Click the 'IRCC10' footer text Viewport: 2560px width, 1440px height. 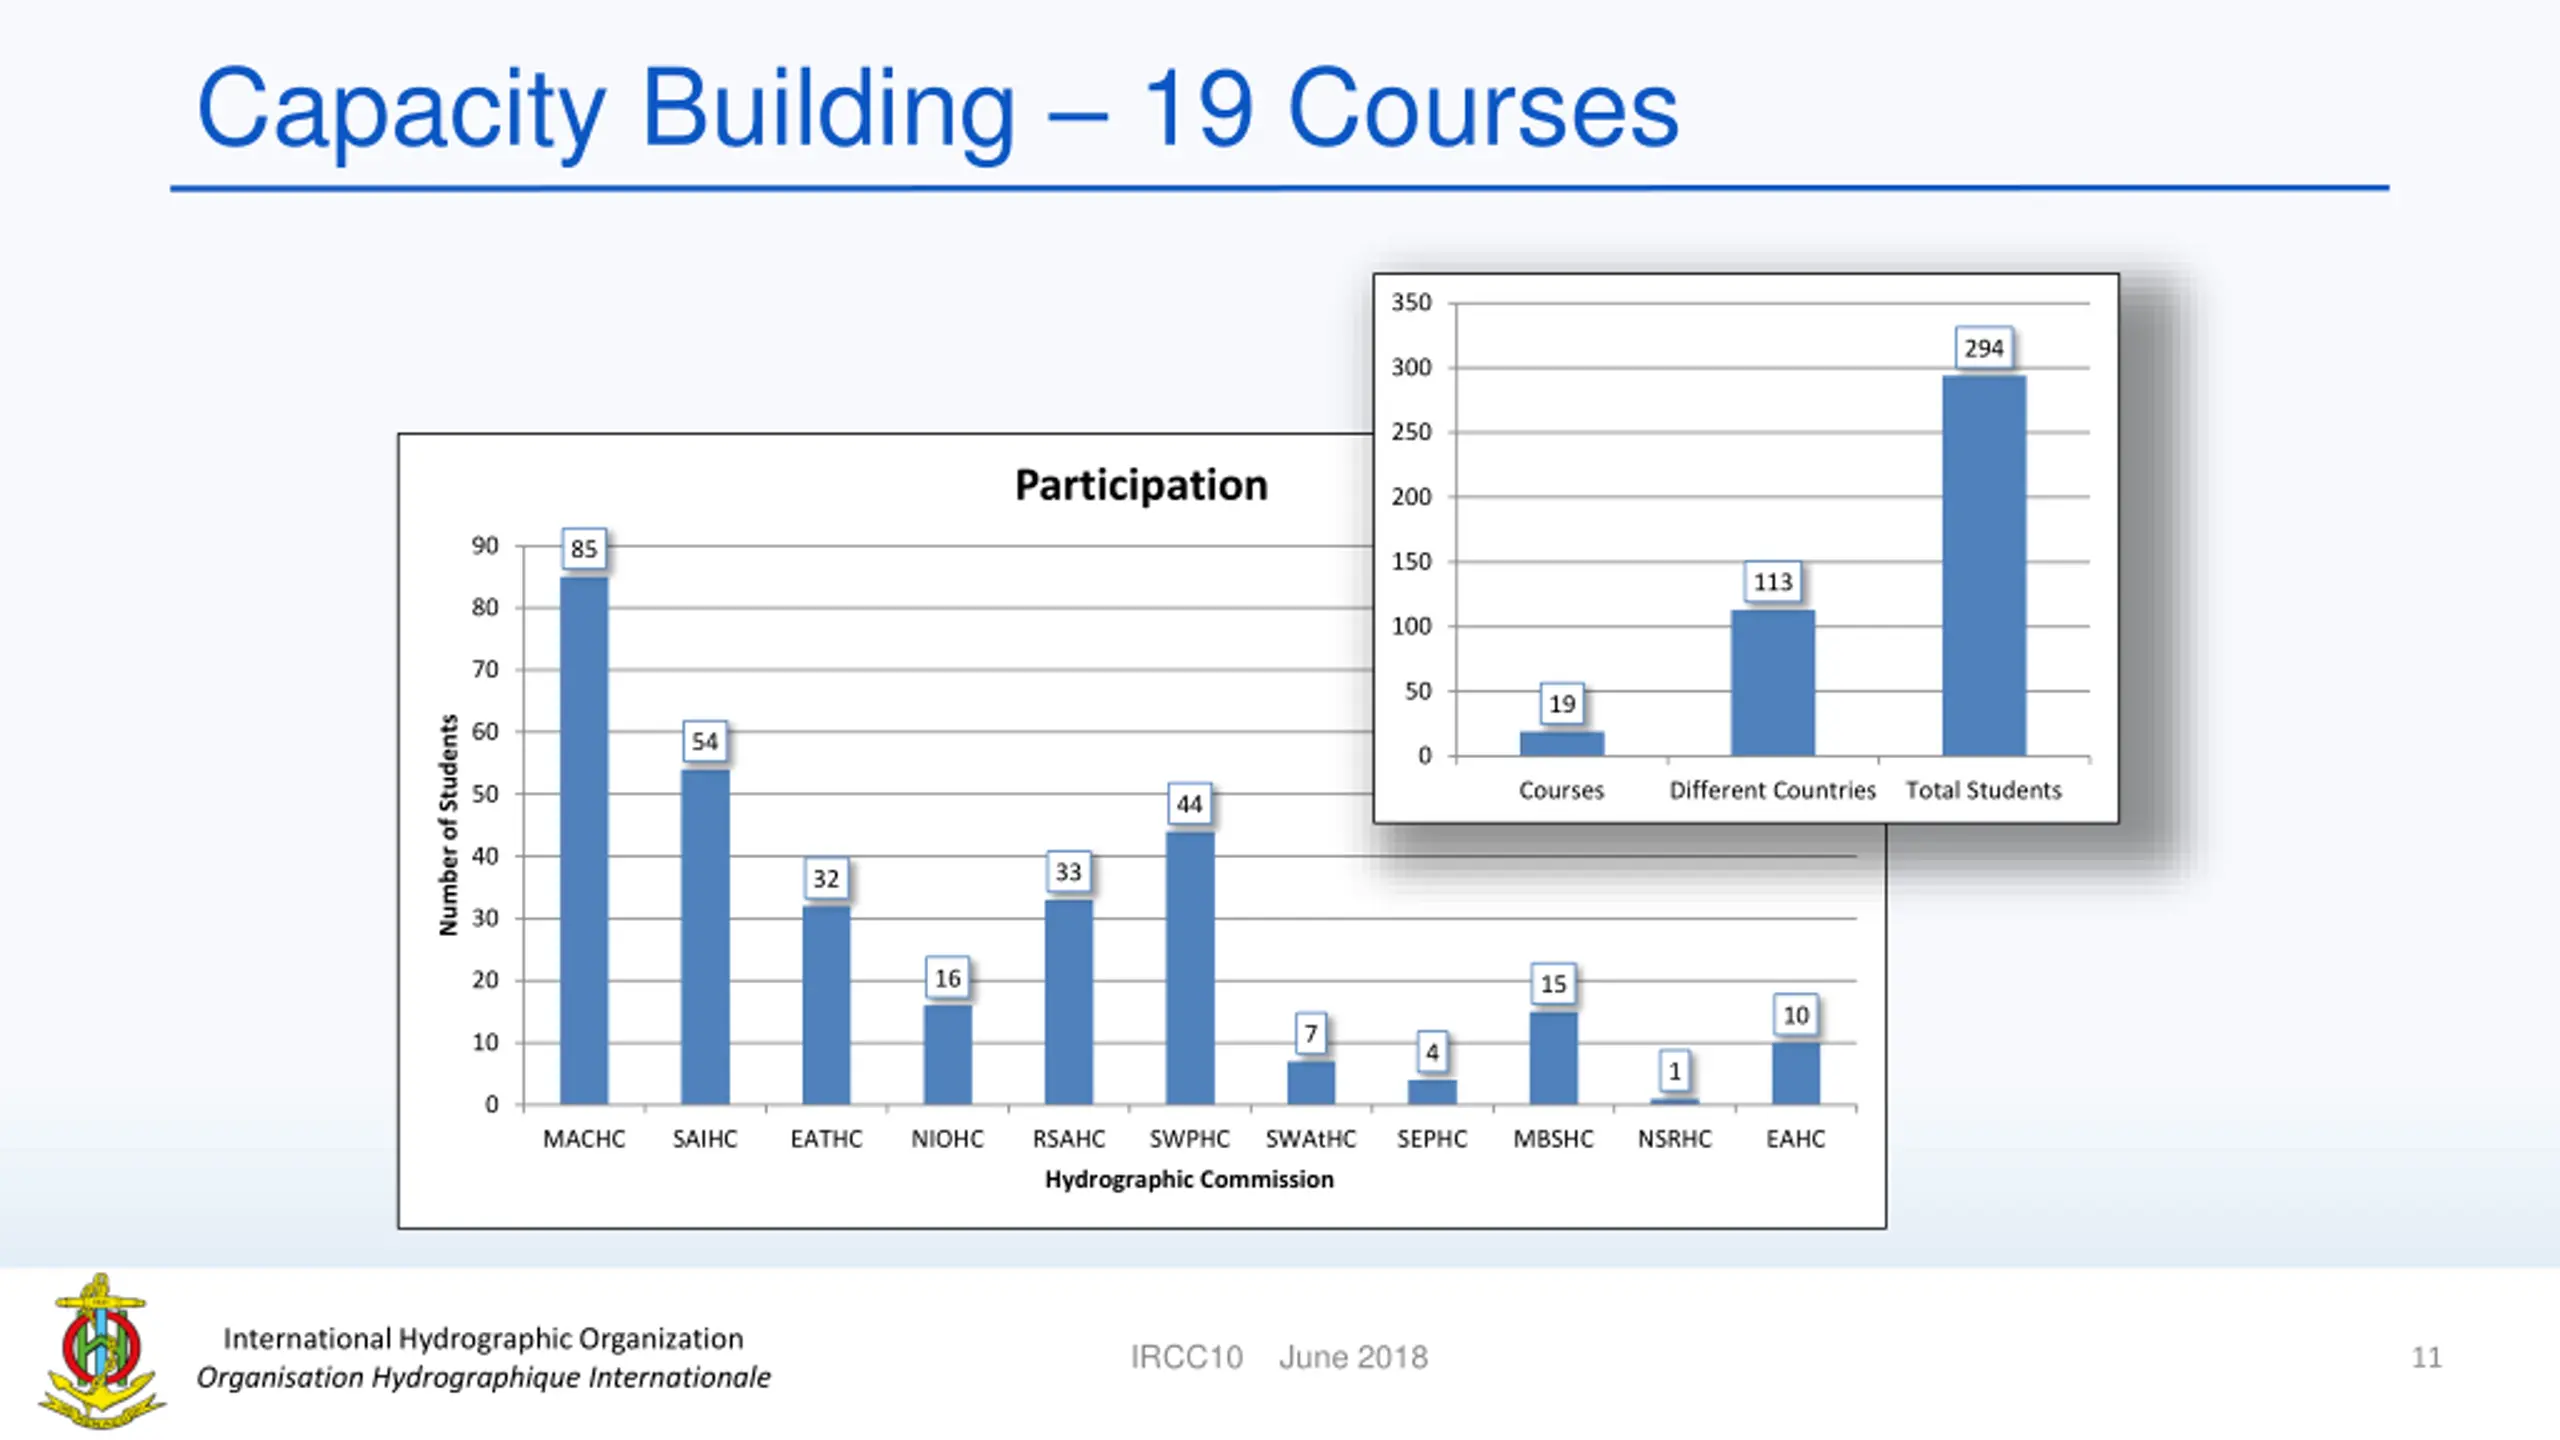coord(1187,1357)
